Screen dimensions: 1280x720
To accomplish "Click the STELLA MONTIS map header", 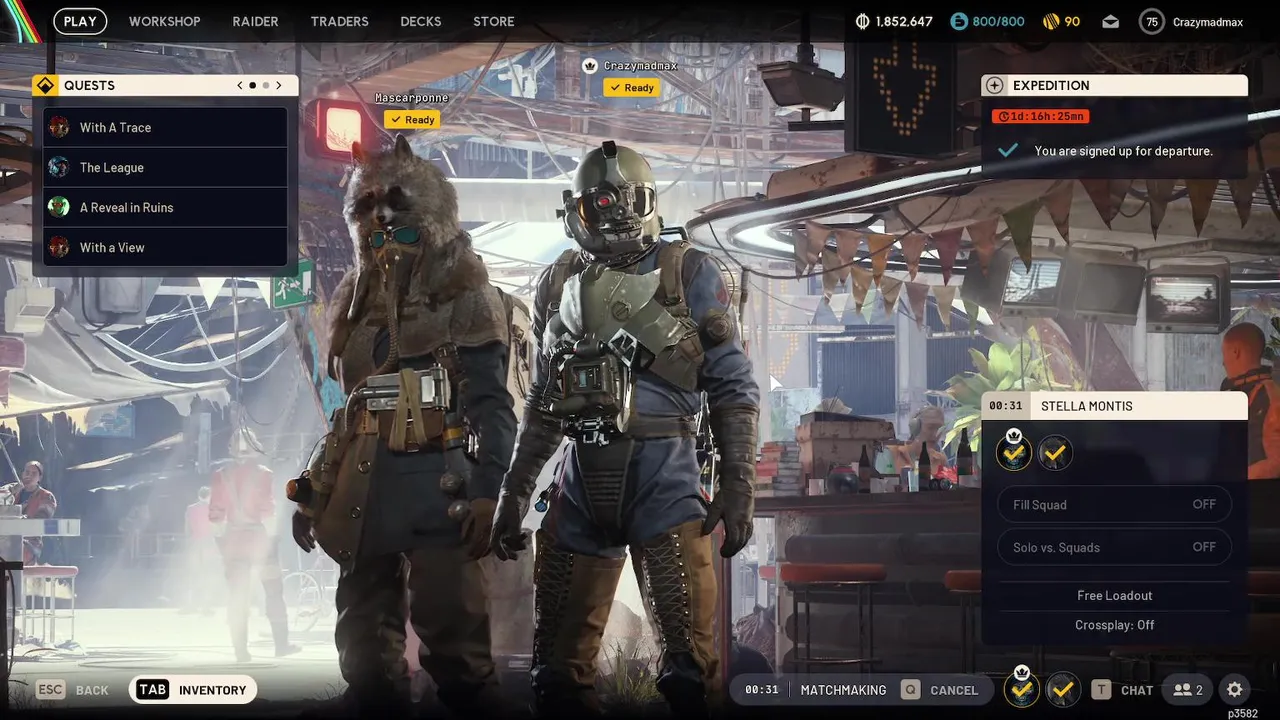I will (1087, 406).
